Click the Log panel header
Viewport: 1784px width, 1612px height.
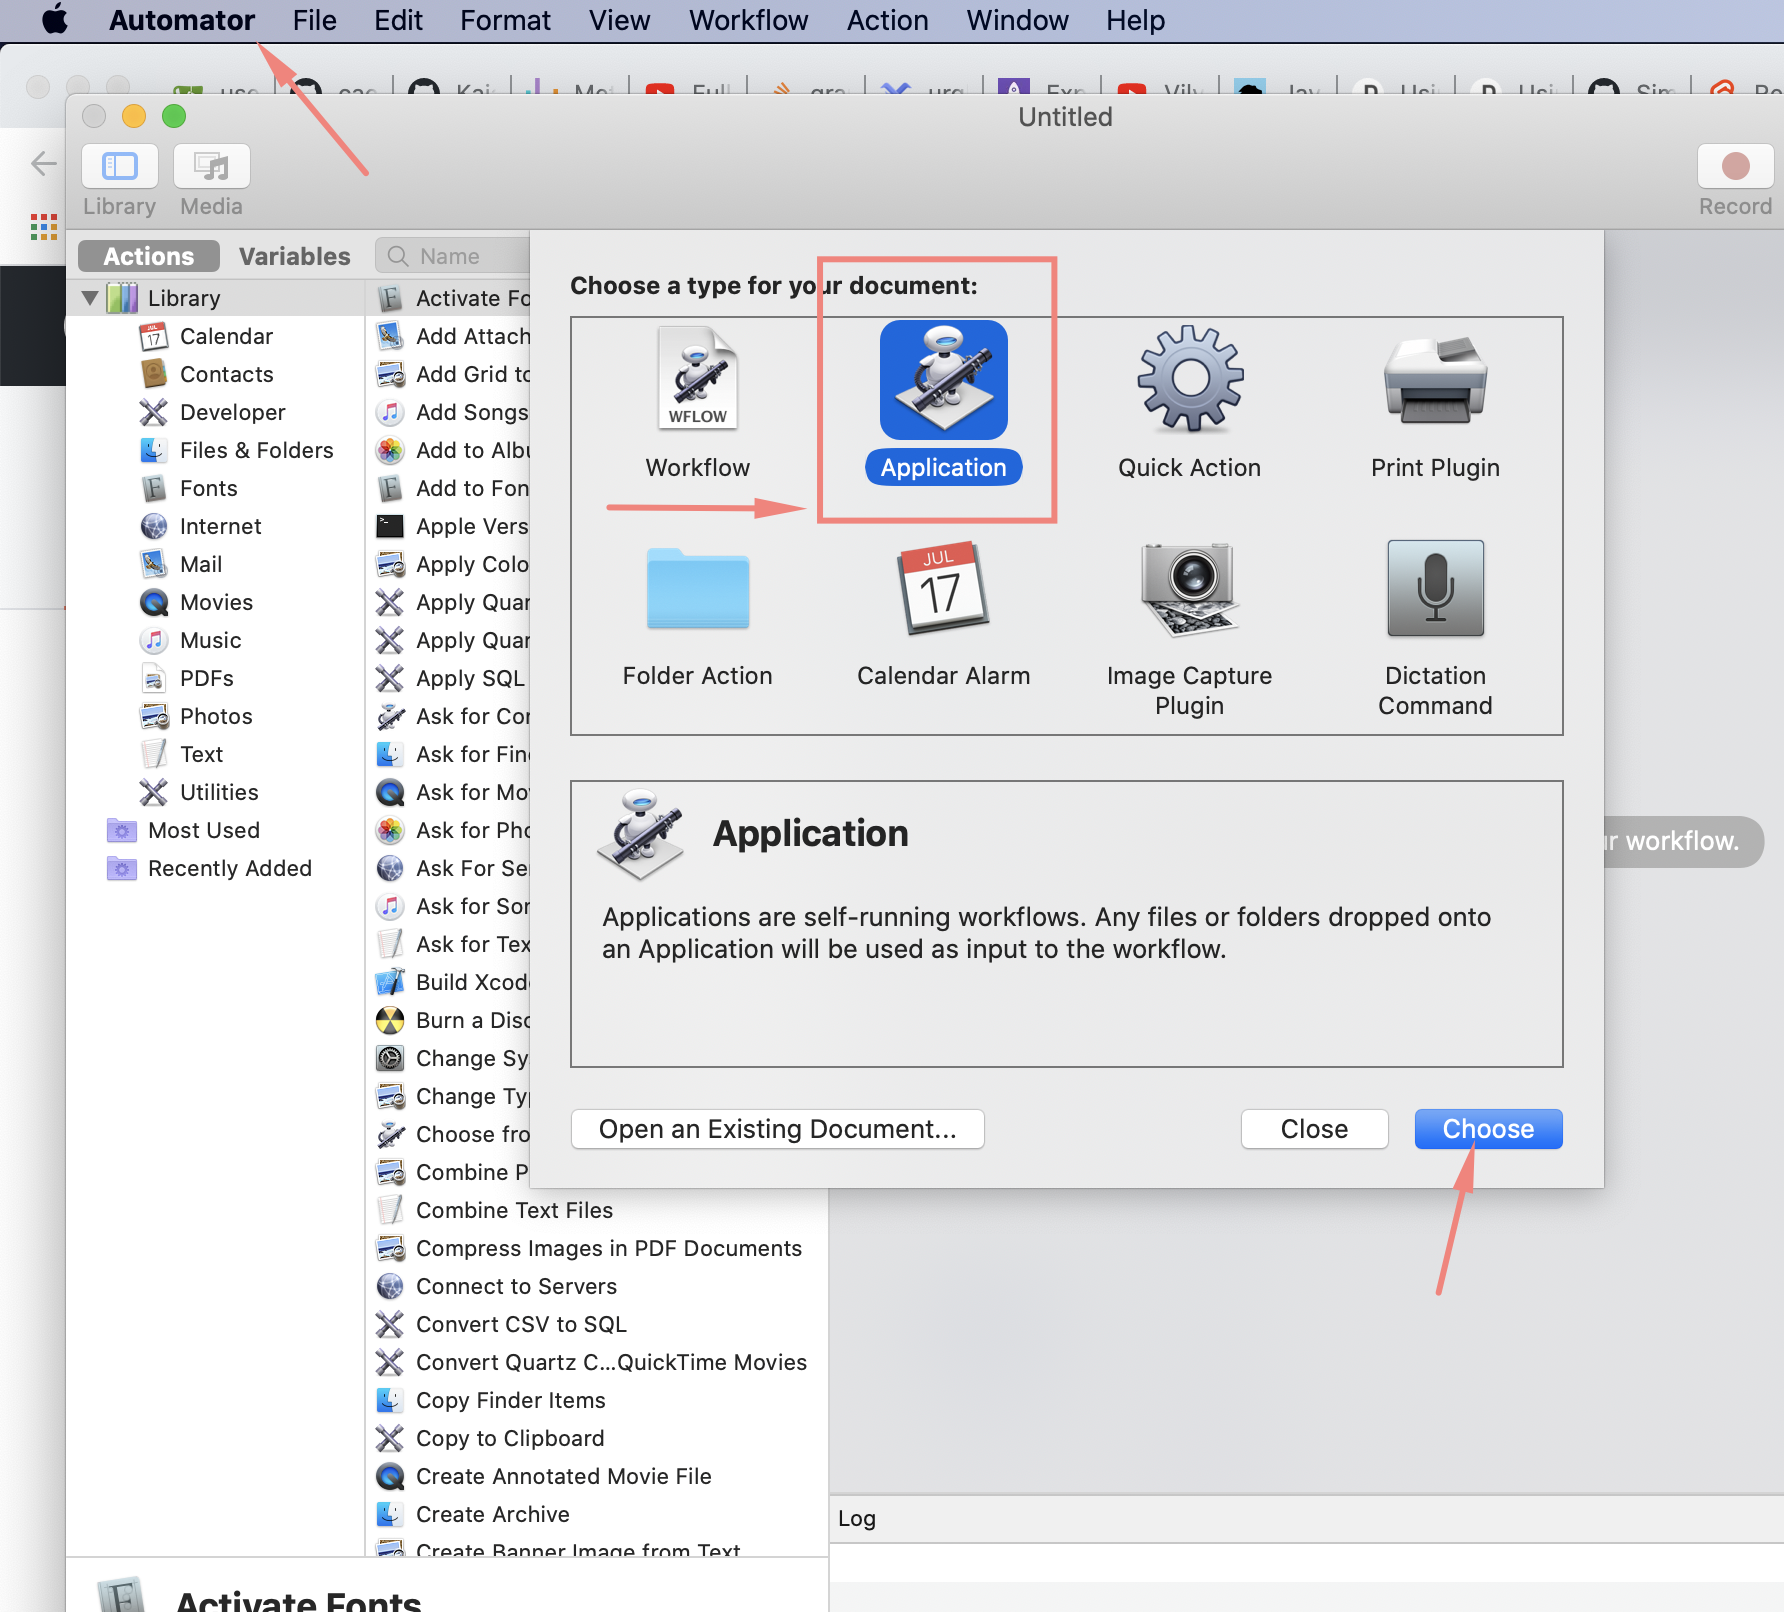pyautogui.click(x=1306, y=1518)
